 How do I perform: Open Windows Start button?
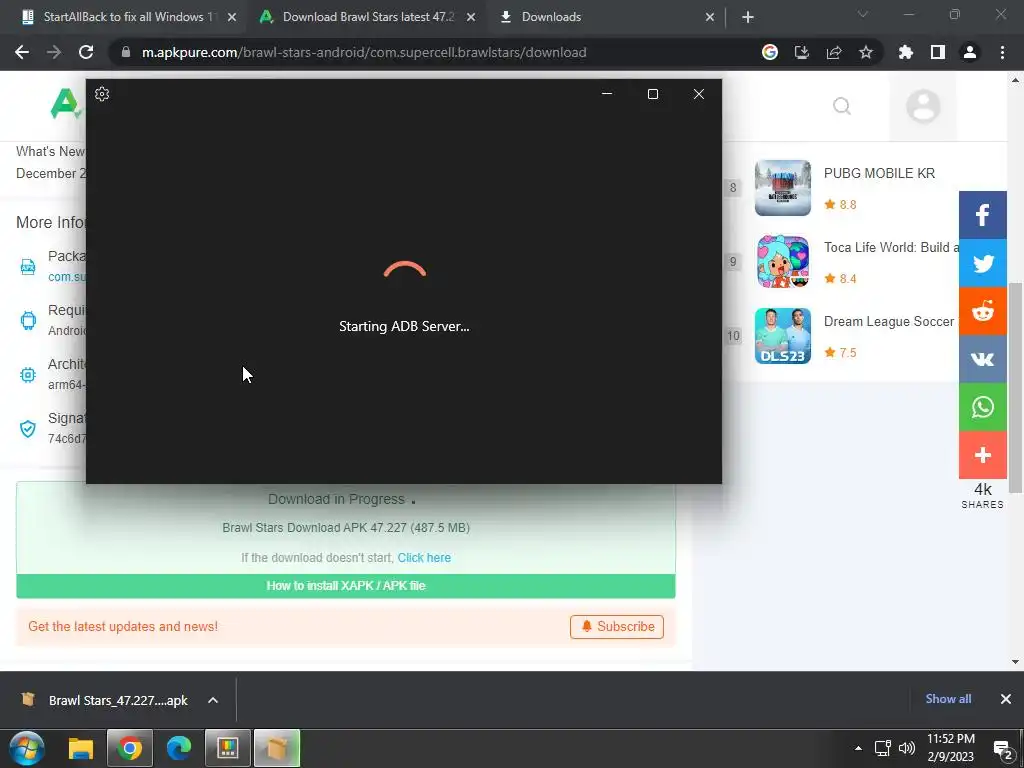27,748
